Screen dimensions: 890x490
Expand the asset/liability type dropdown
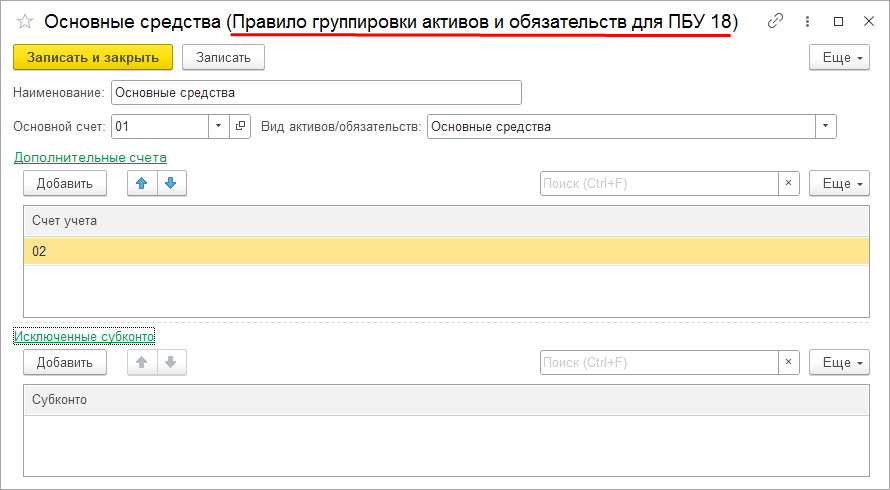point(825,127)
